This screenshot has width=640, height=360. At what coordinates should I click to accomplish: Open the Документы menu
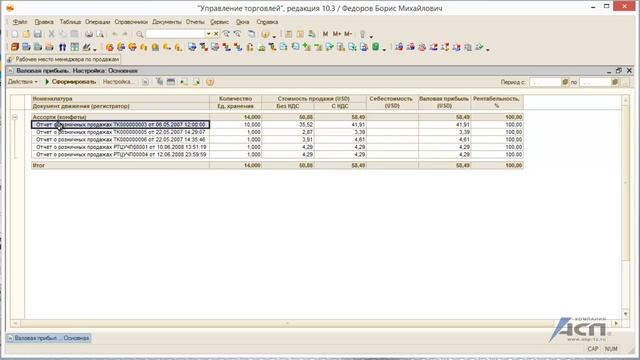[167, 22]
